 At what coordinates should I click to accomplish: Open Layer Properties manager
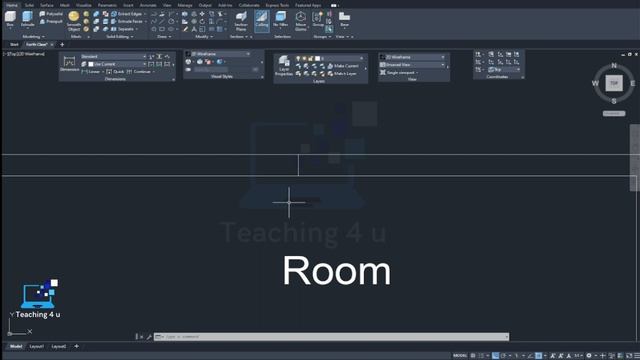pyautogui.click(x=284, y=66)
